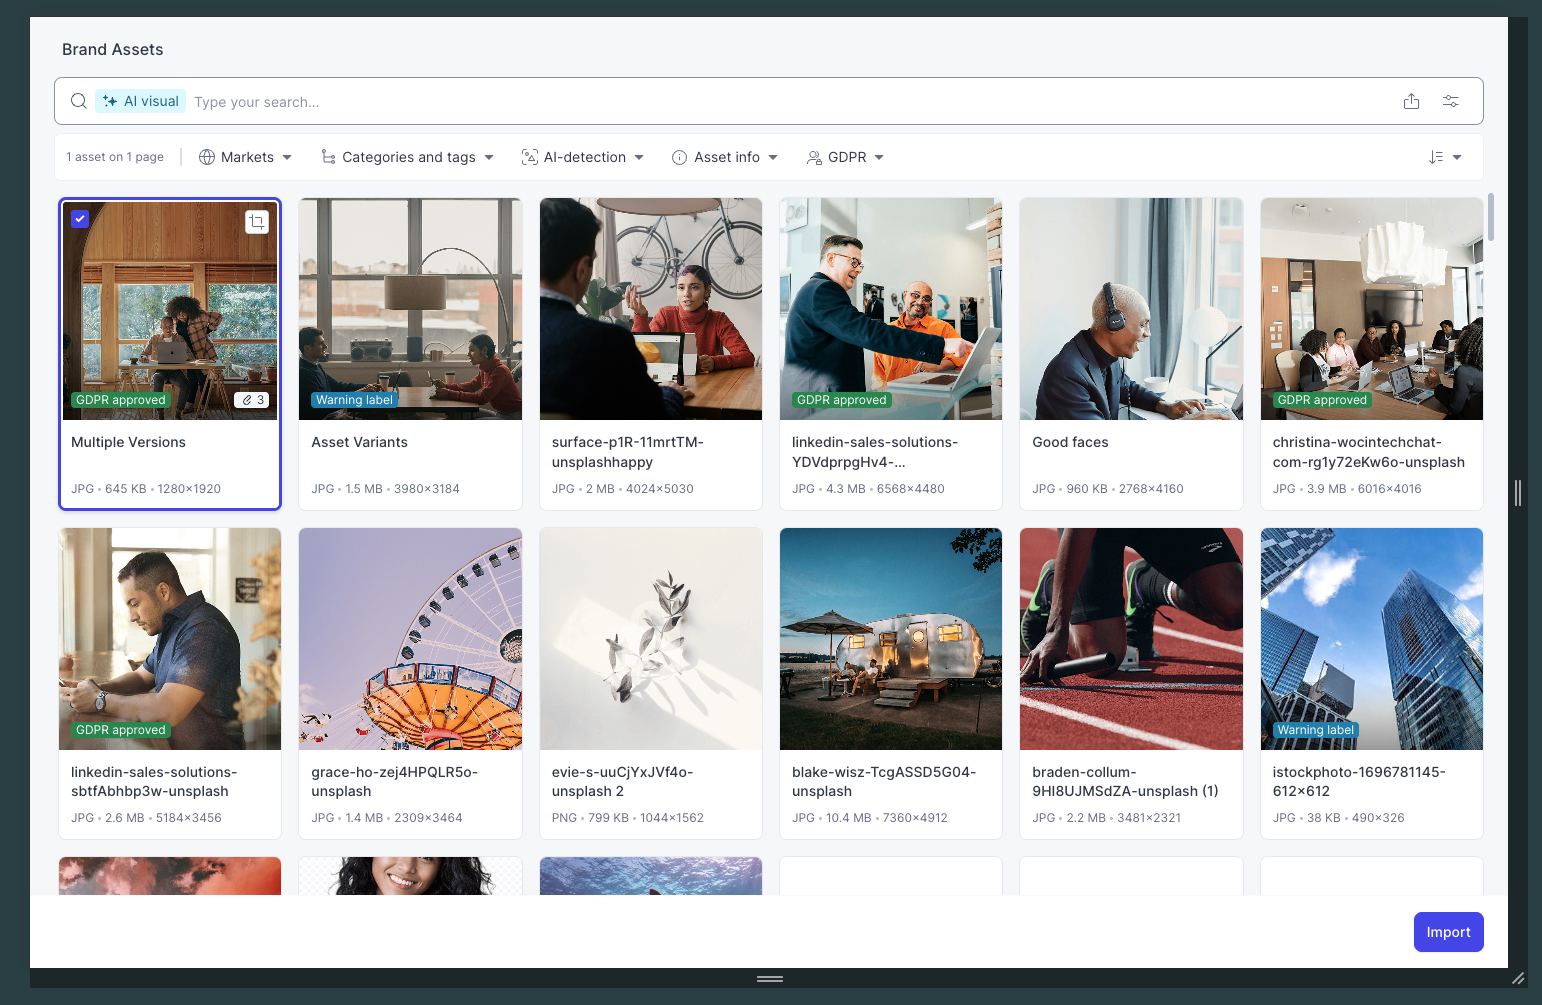Click Warning label badge on istockphoto image

point(1315,730)
